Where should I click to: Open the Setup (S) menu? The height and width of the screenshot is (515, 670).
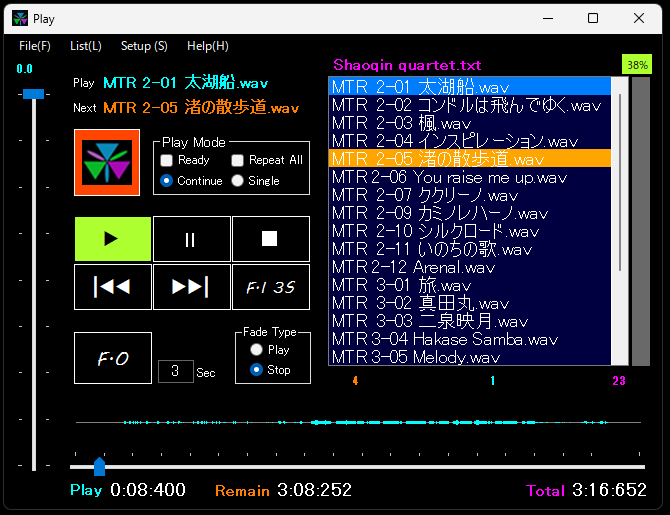(144, 46)
